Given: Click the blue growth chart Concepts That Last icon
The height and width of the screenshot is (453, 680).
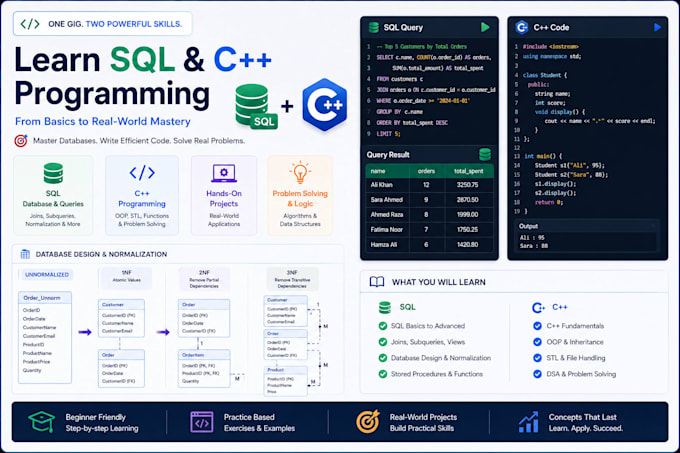Looking at the screenshot, I should click(529, 422).
